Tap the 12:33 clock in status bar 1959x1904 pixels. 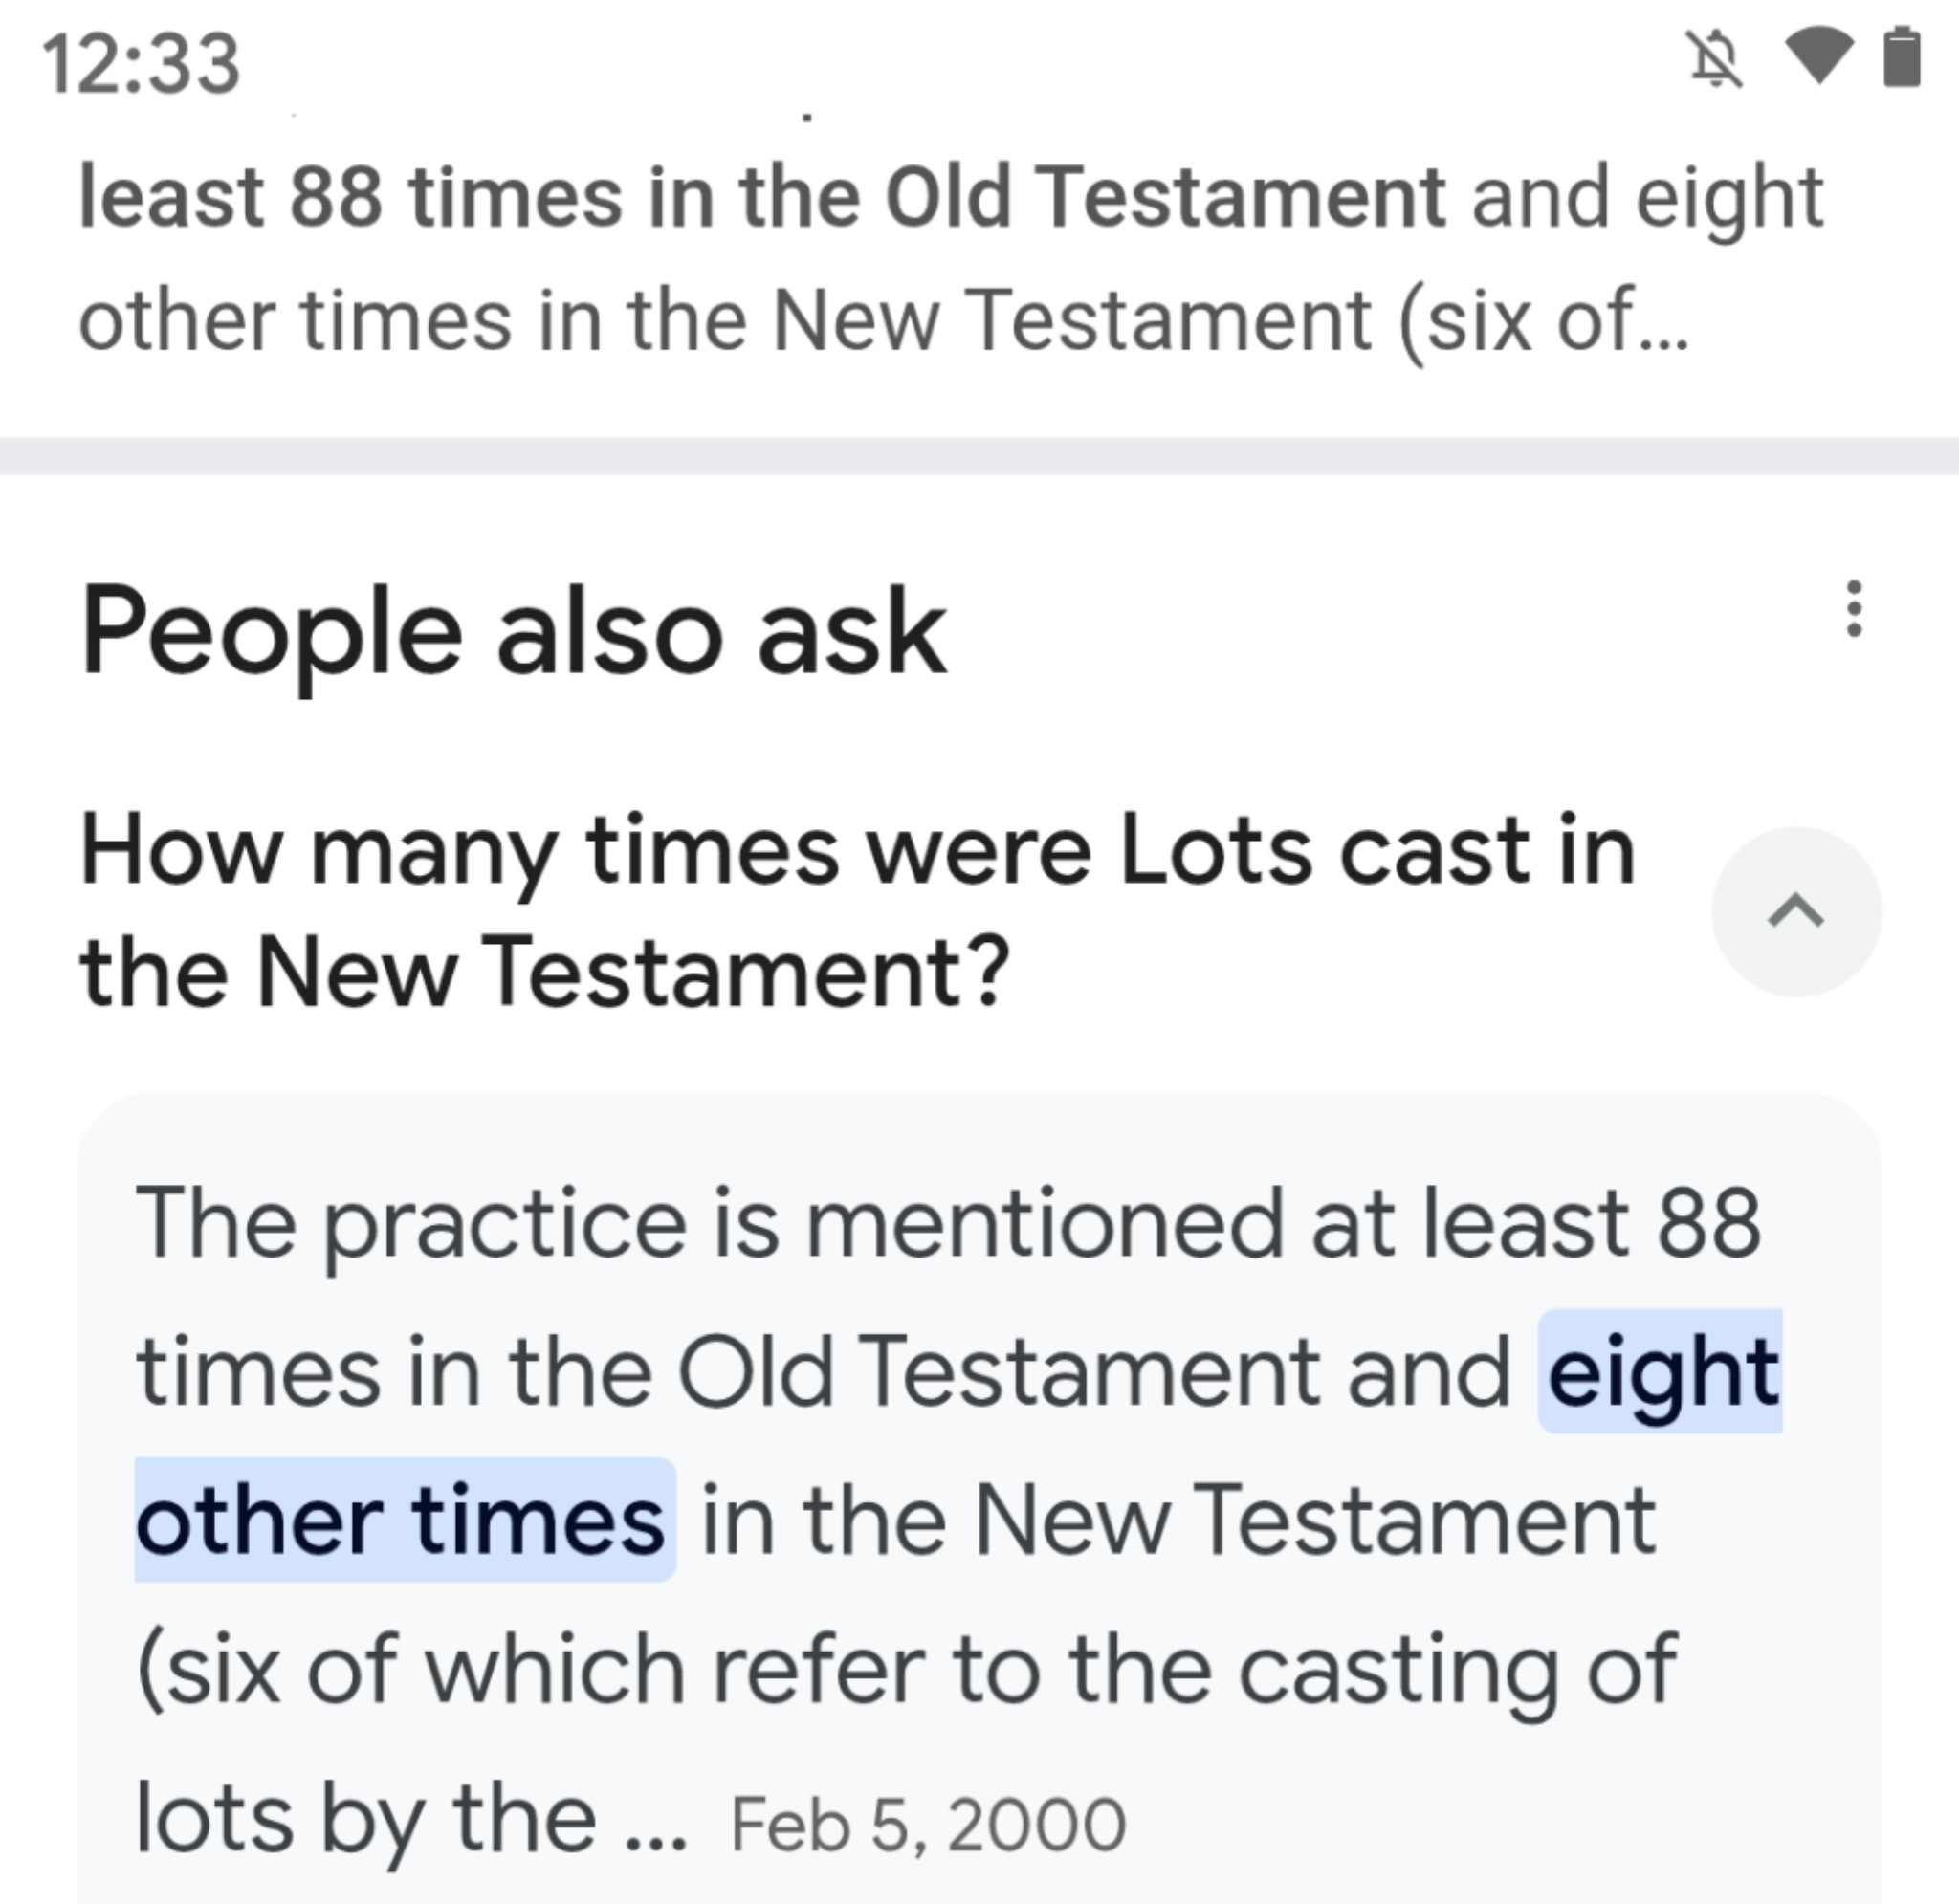click(x=141, y=64)
